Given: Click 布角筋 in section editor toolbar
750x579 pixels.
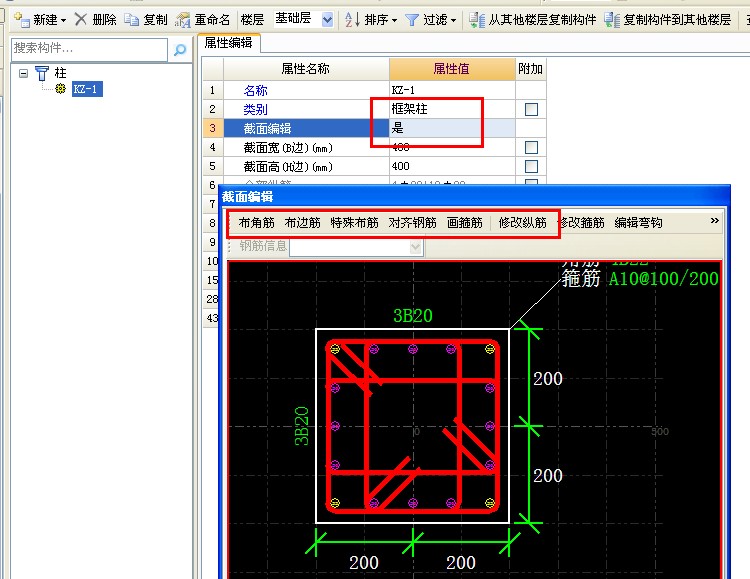Looking at the screenshot, I should click(x=257, y=223).
